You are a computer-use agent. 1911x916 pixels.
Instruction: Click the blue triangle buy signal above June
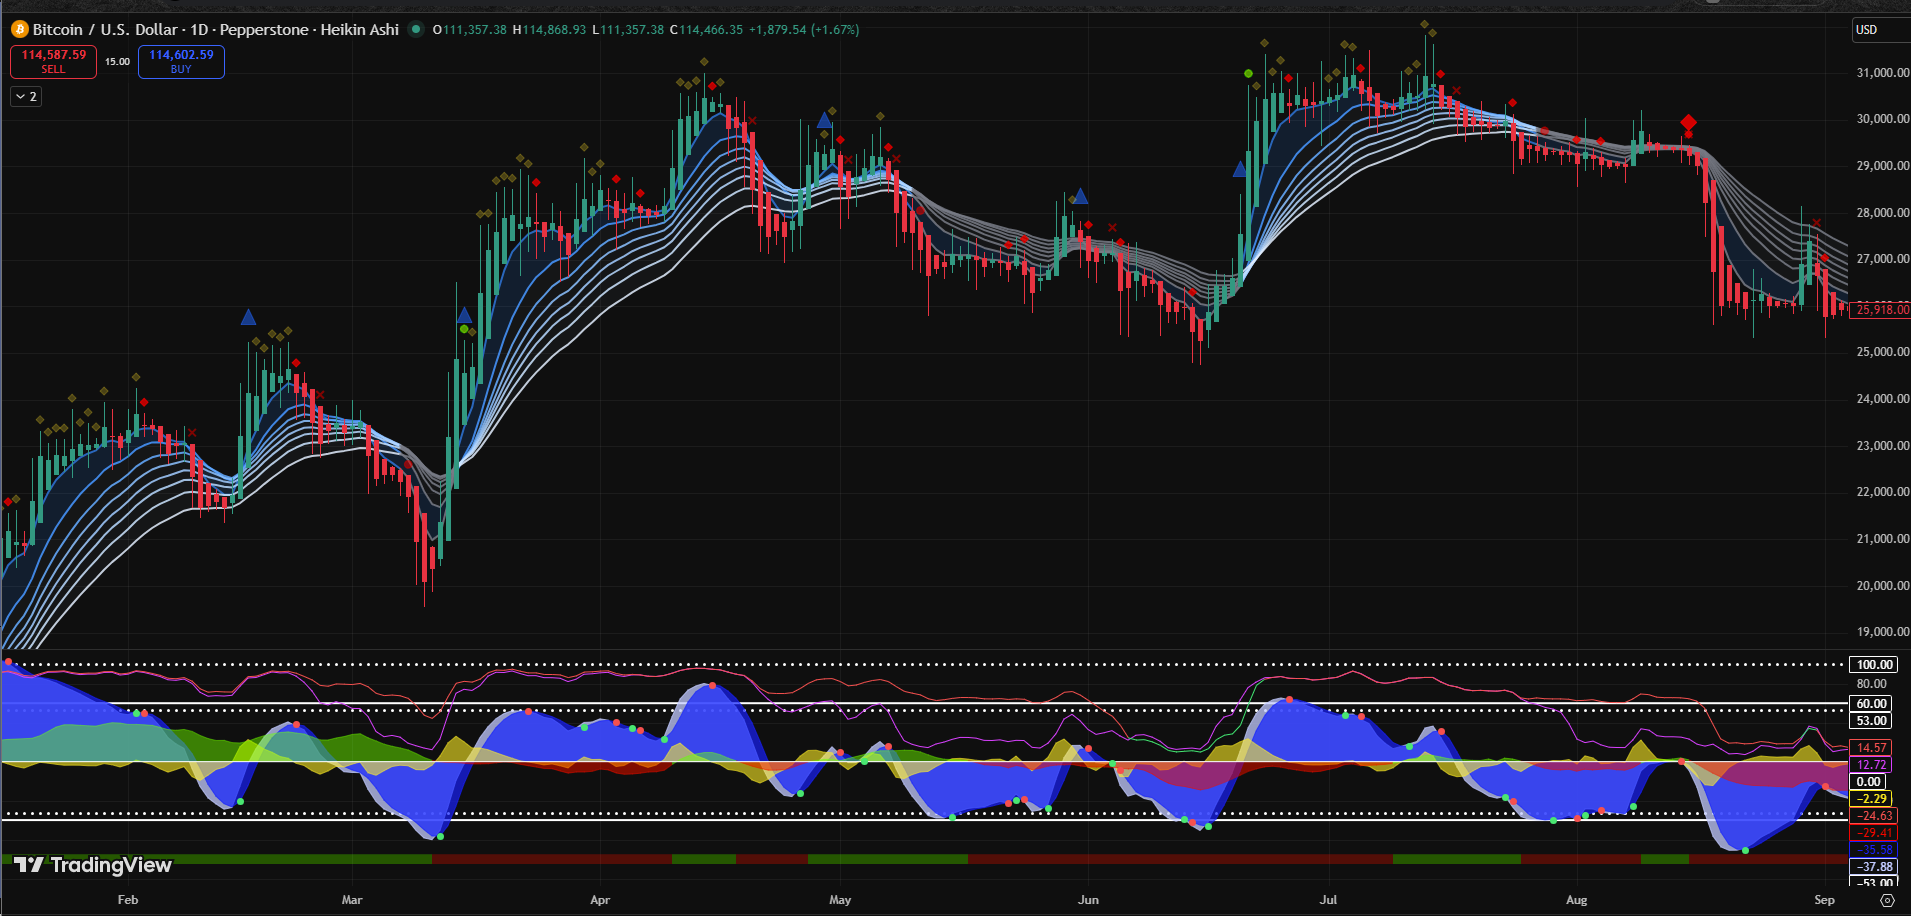(x=1080, y=197)
